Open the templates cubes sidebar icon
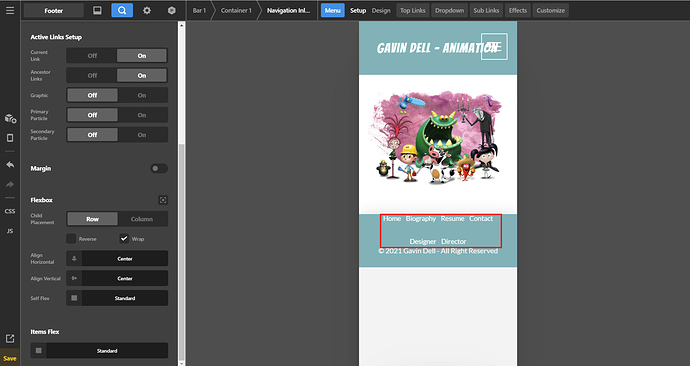 point(10,118)
